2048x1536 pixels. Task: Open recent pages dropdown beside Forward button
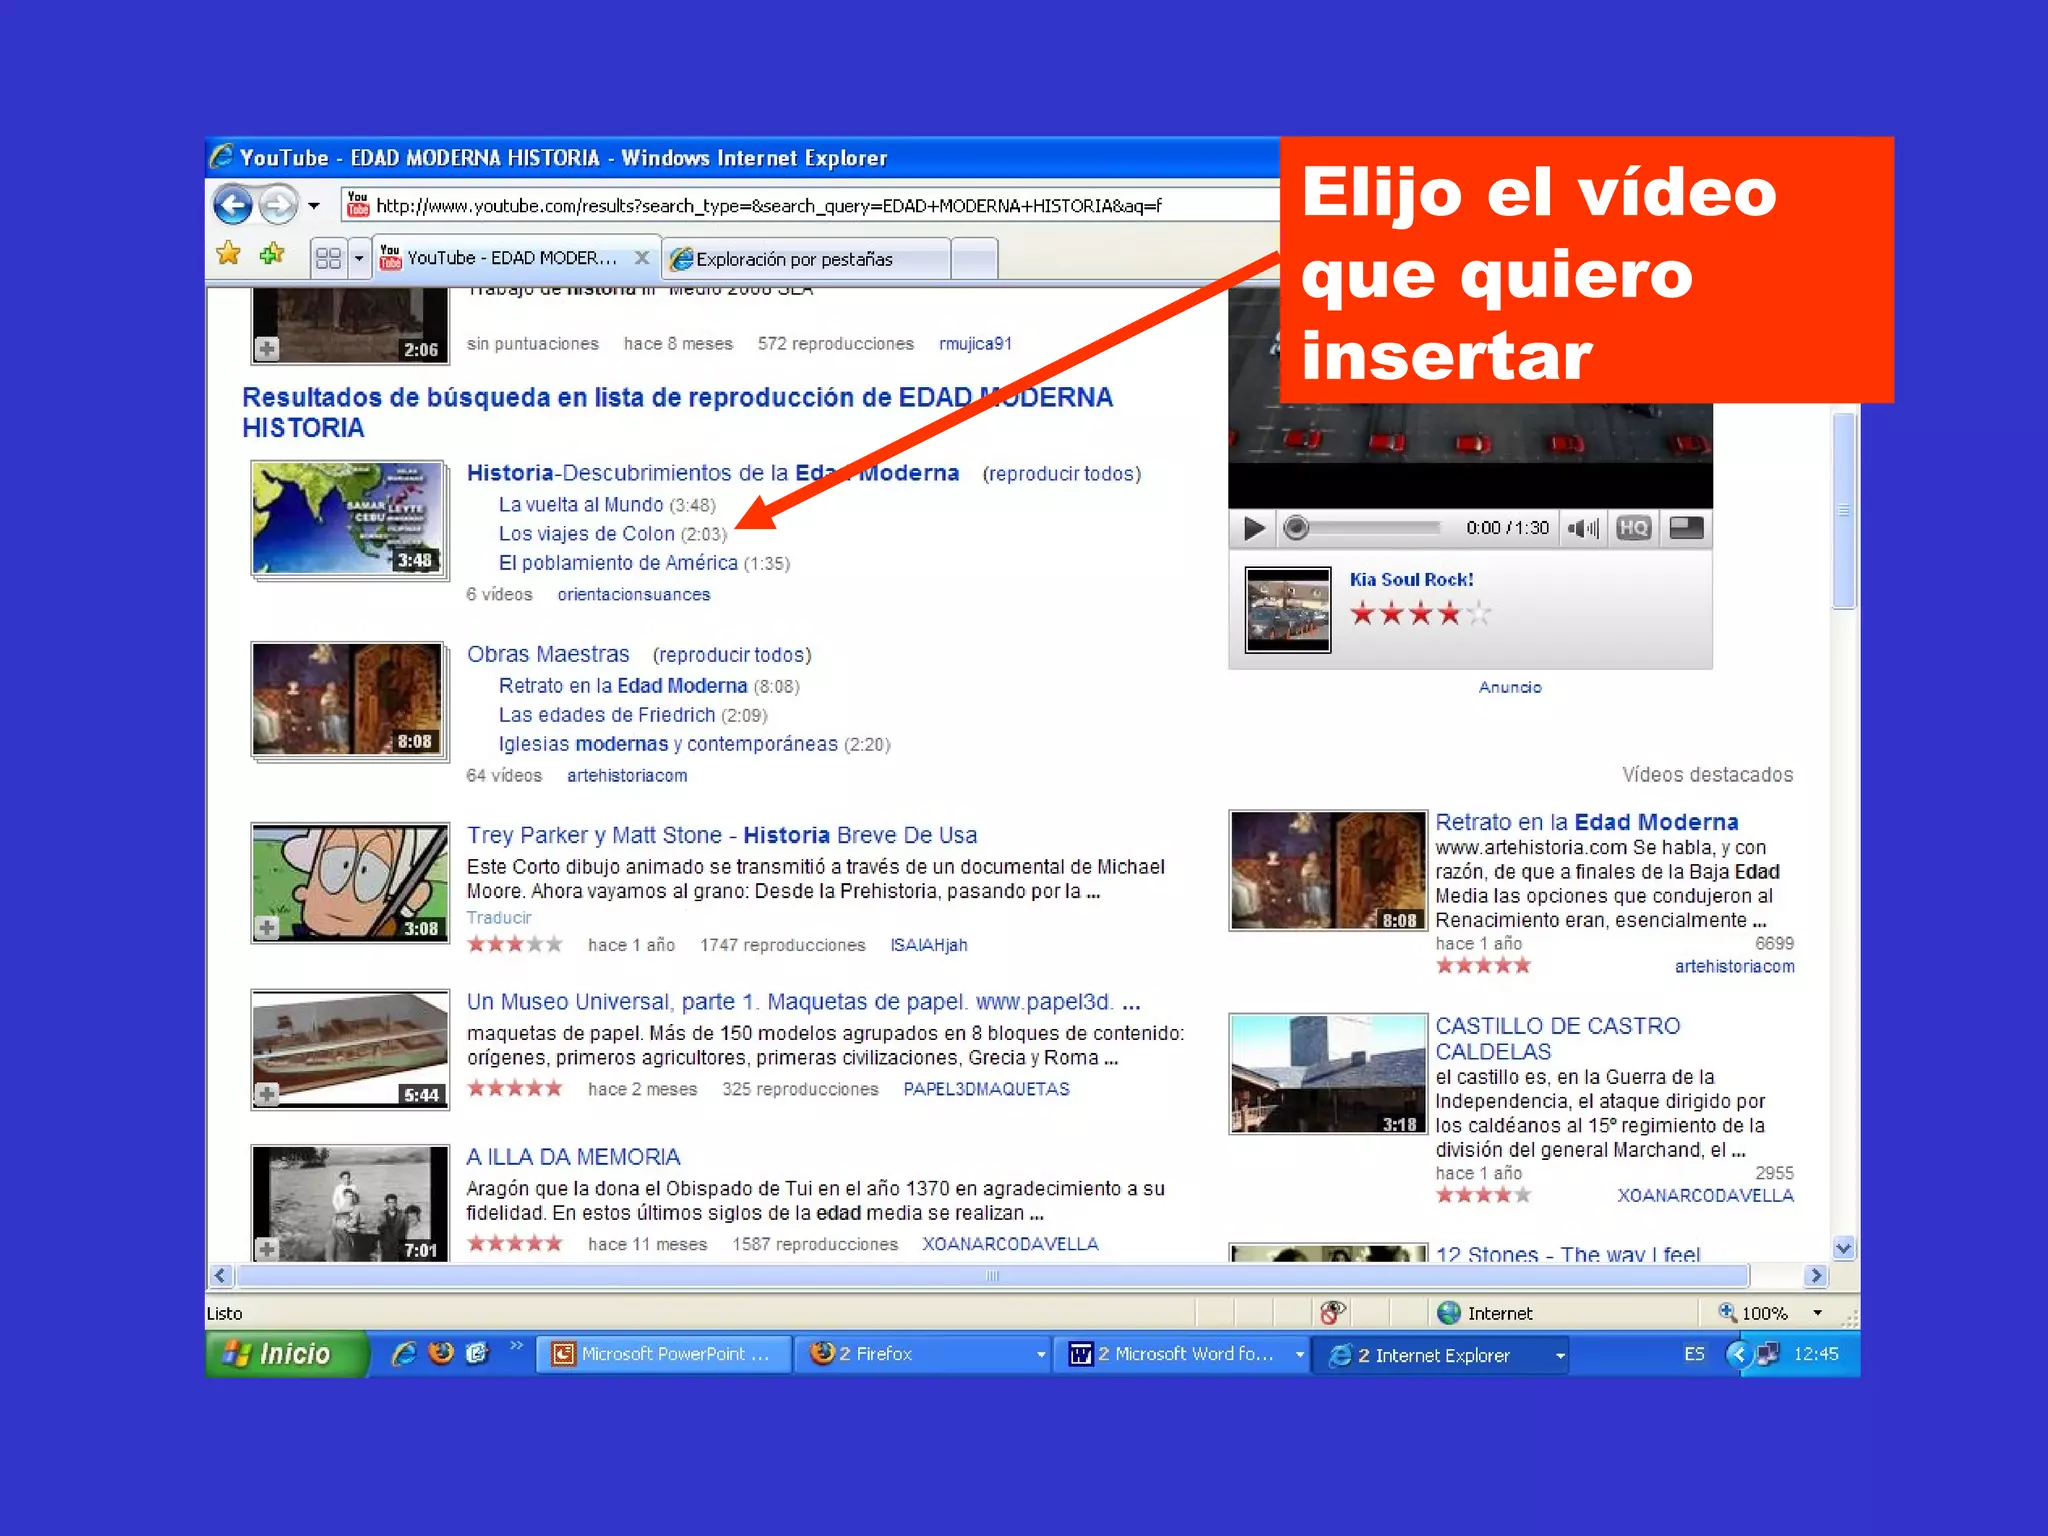(x=314, y=206)
